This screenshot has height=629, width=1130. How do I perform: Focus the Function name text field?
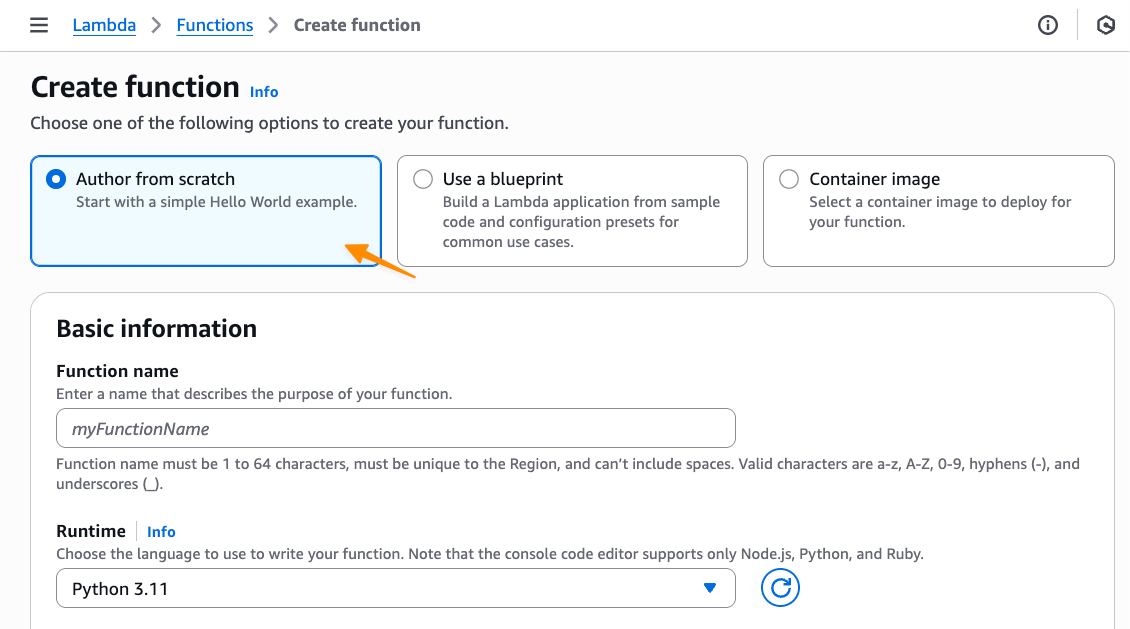395,428
